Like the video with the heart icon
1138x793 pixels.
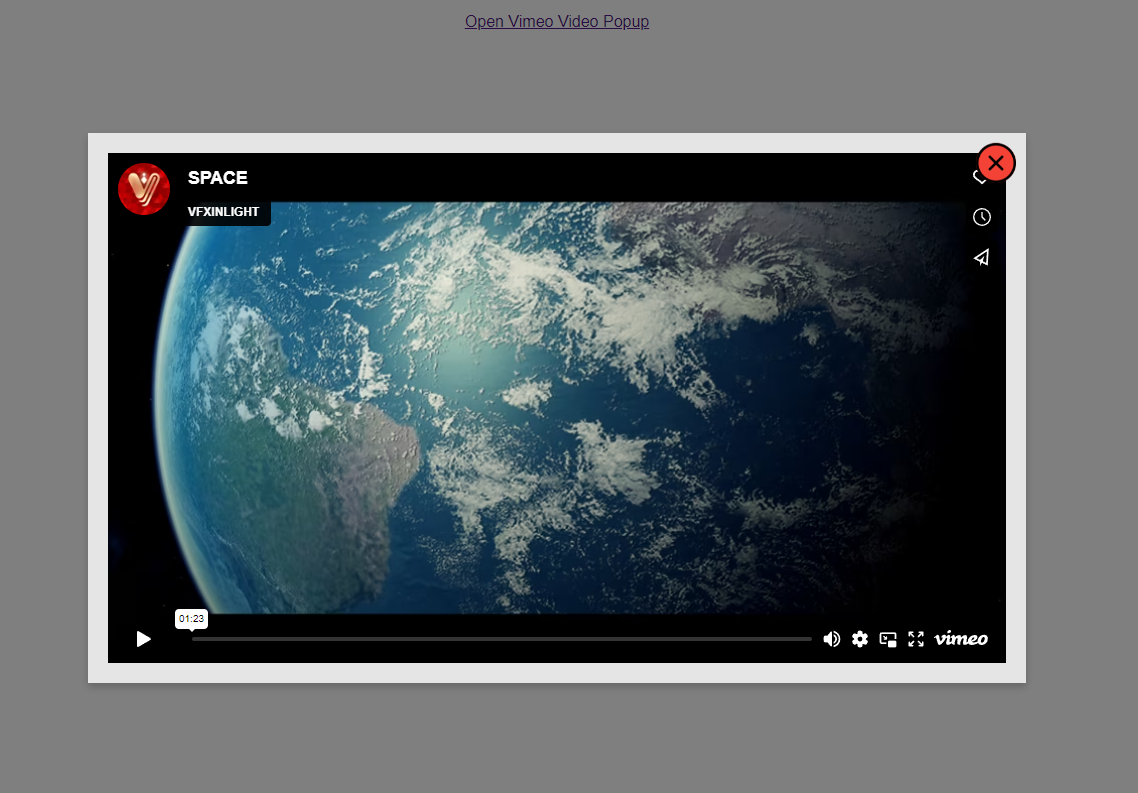pyautogui.click(x=979, y=177)
